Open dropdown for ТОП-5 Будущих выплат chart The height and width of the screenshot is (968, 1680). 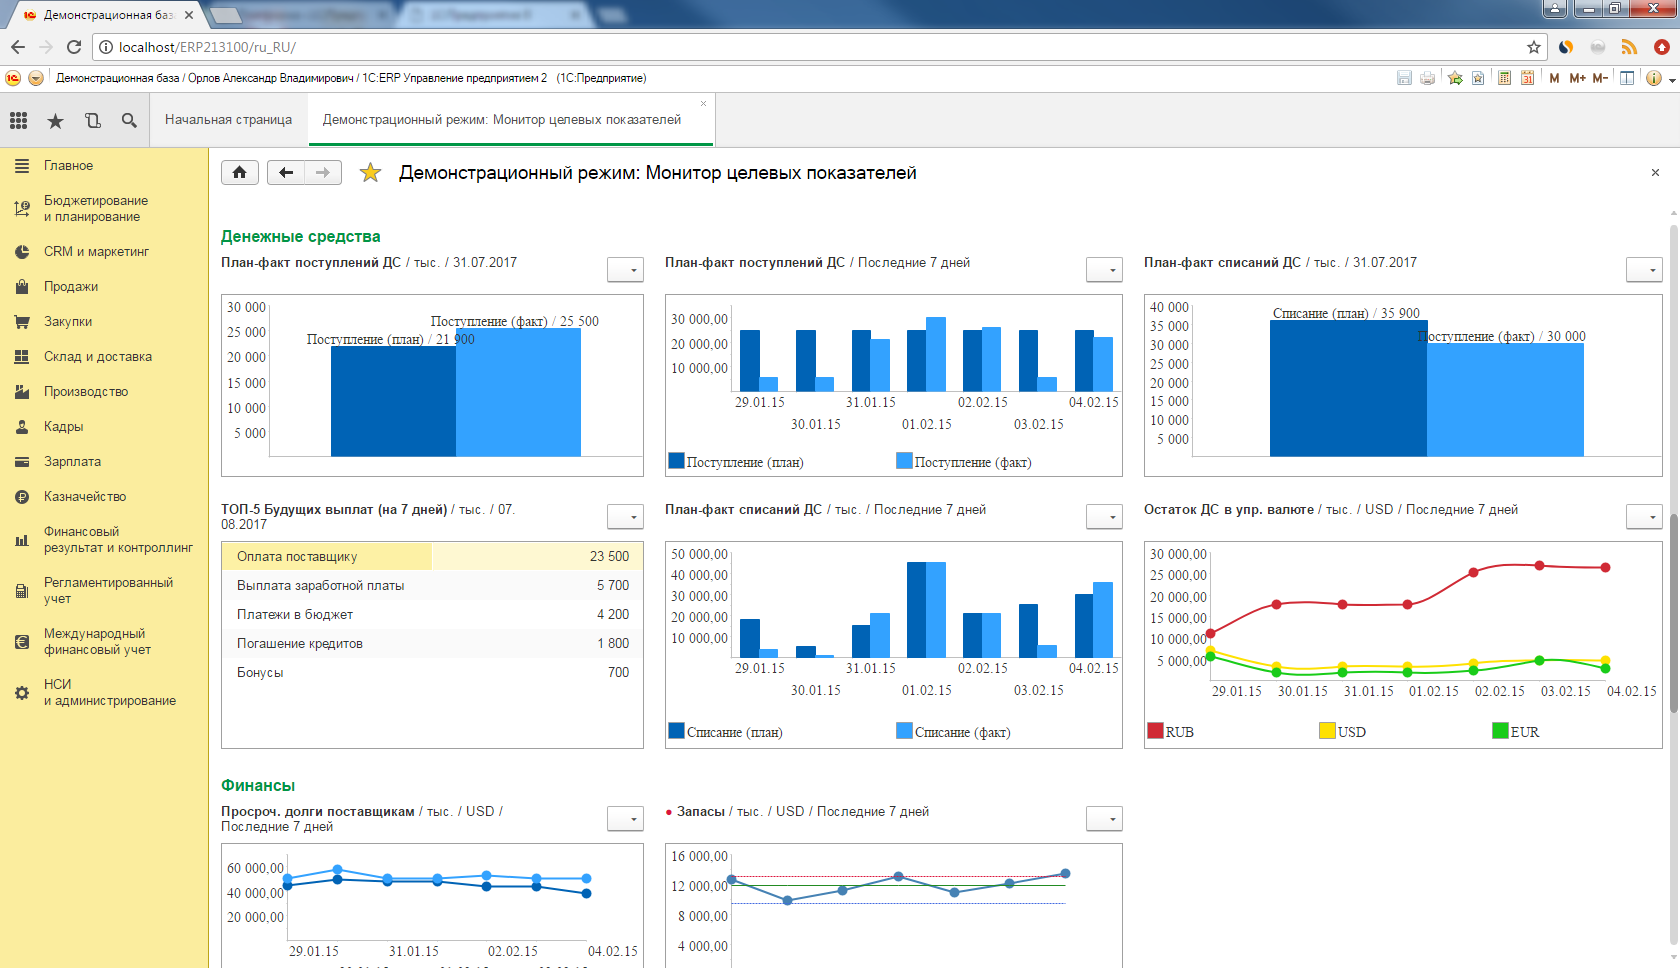tap(625, 517)
